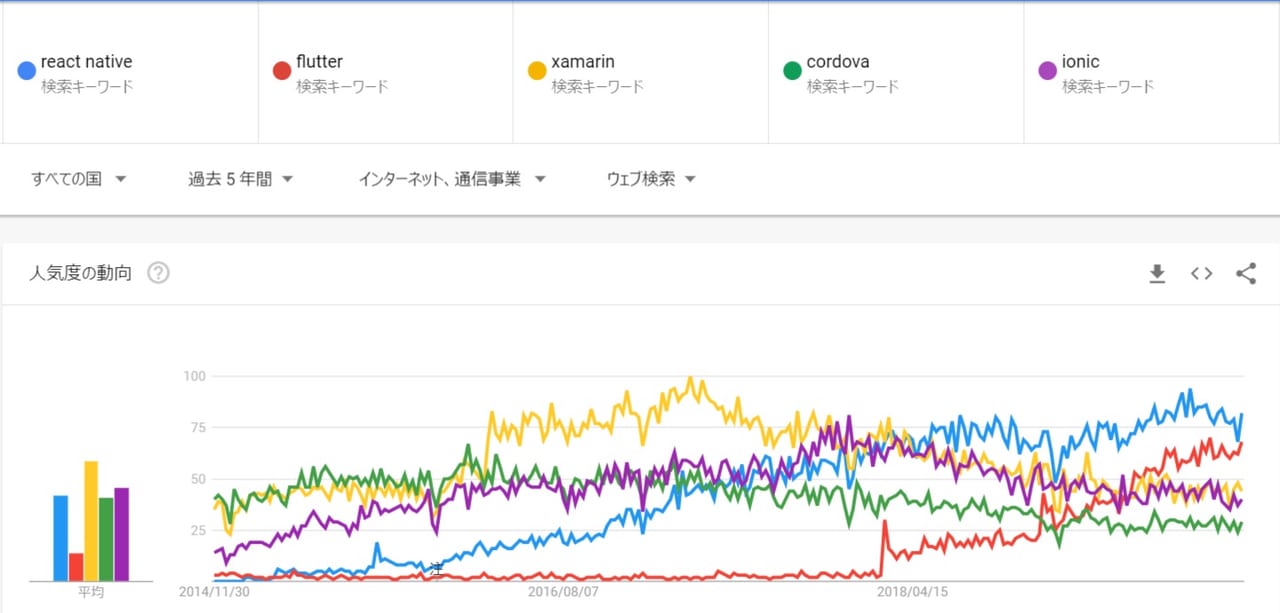The height and width of the screenshot is (613, 1280).
Task: Click the purple ionic color dot
Action: pyautogui.click(x=1047, y=71)
